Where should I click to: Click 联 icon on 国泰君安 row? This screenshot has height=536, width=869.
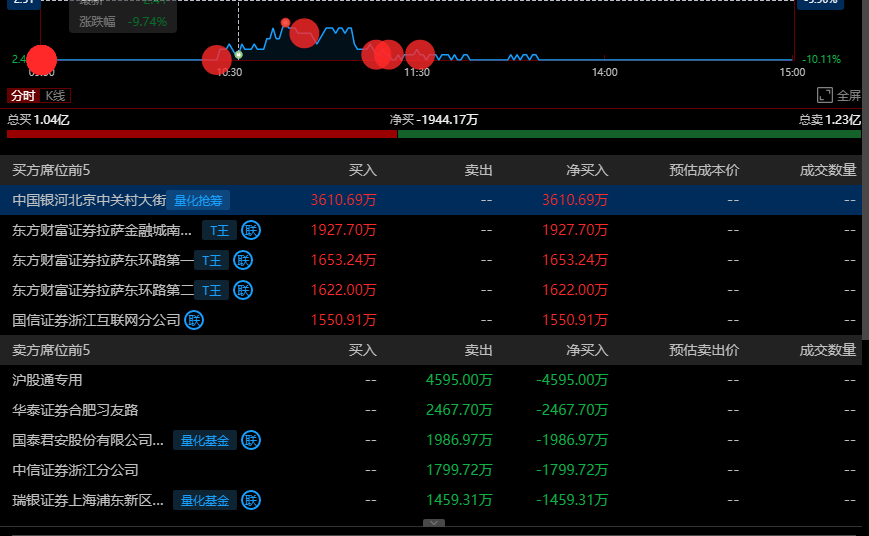click(x=251, y=440)
